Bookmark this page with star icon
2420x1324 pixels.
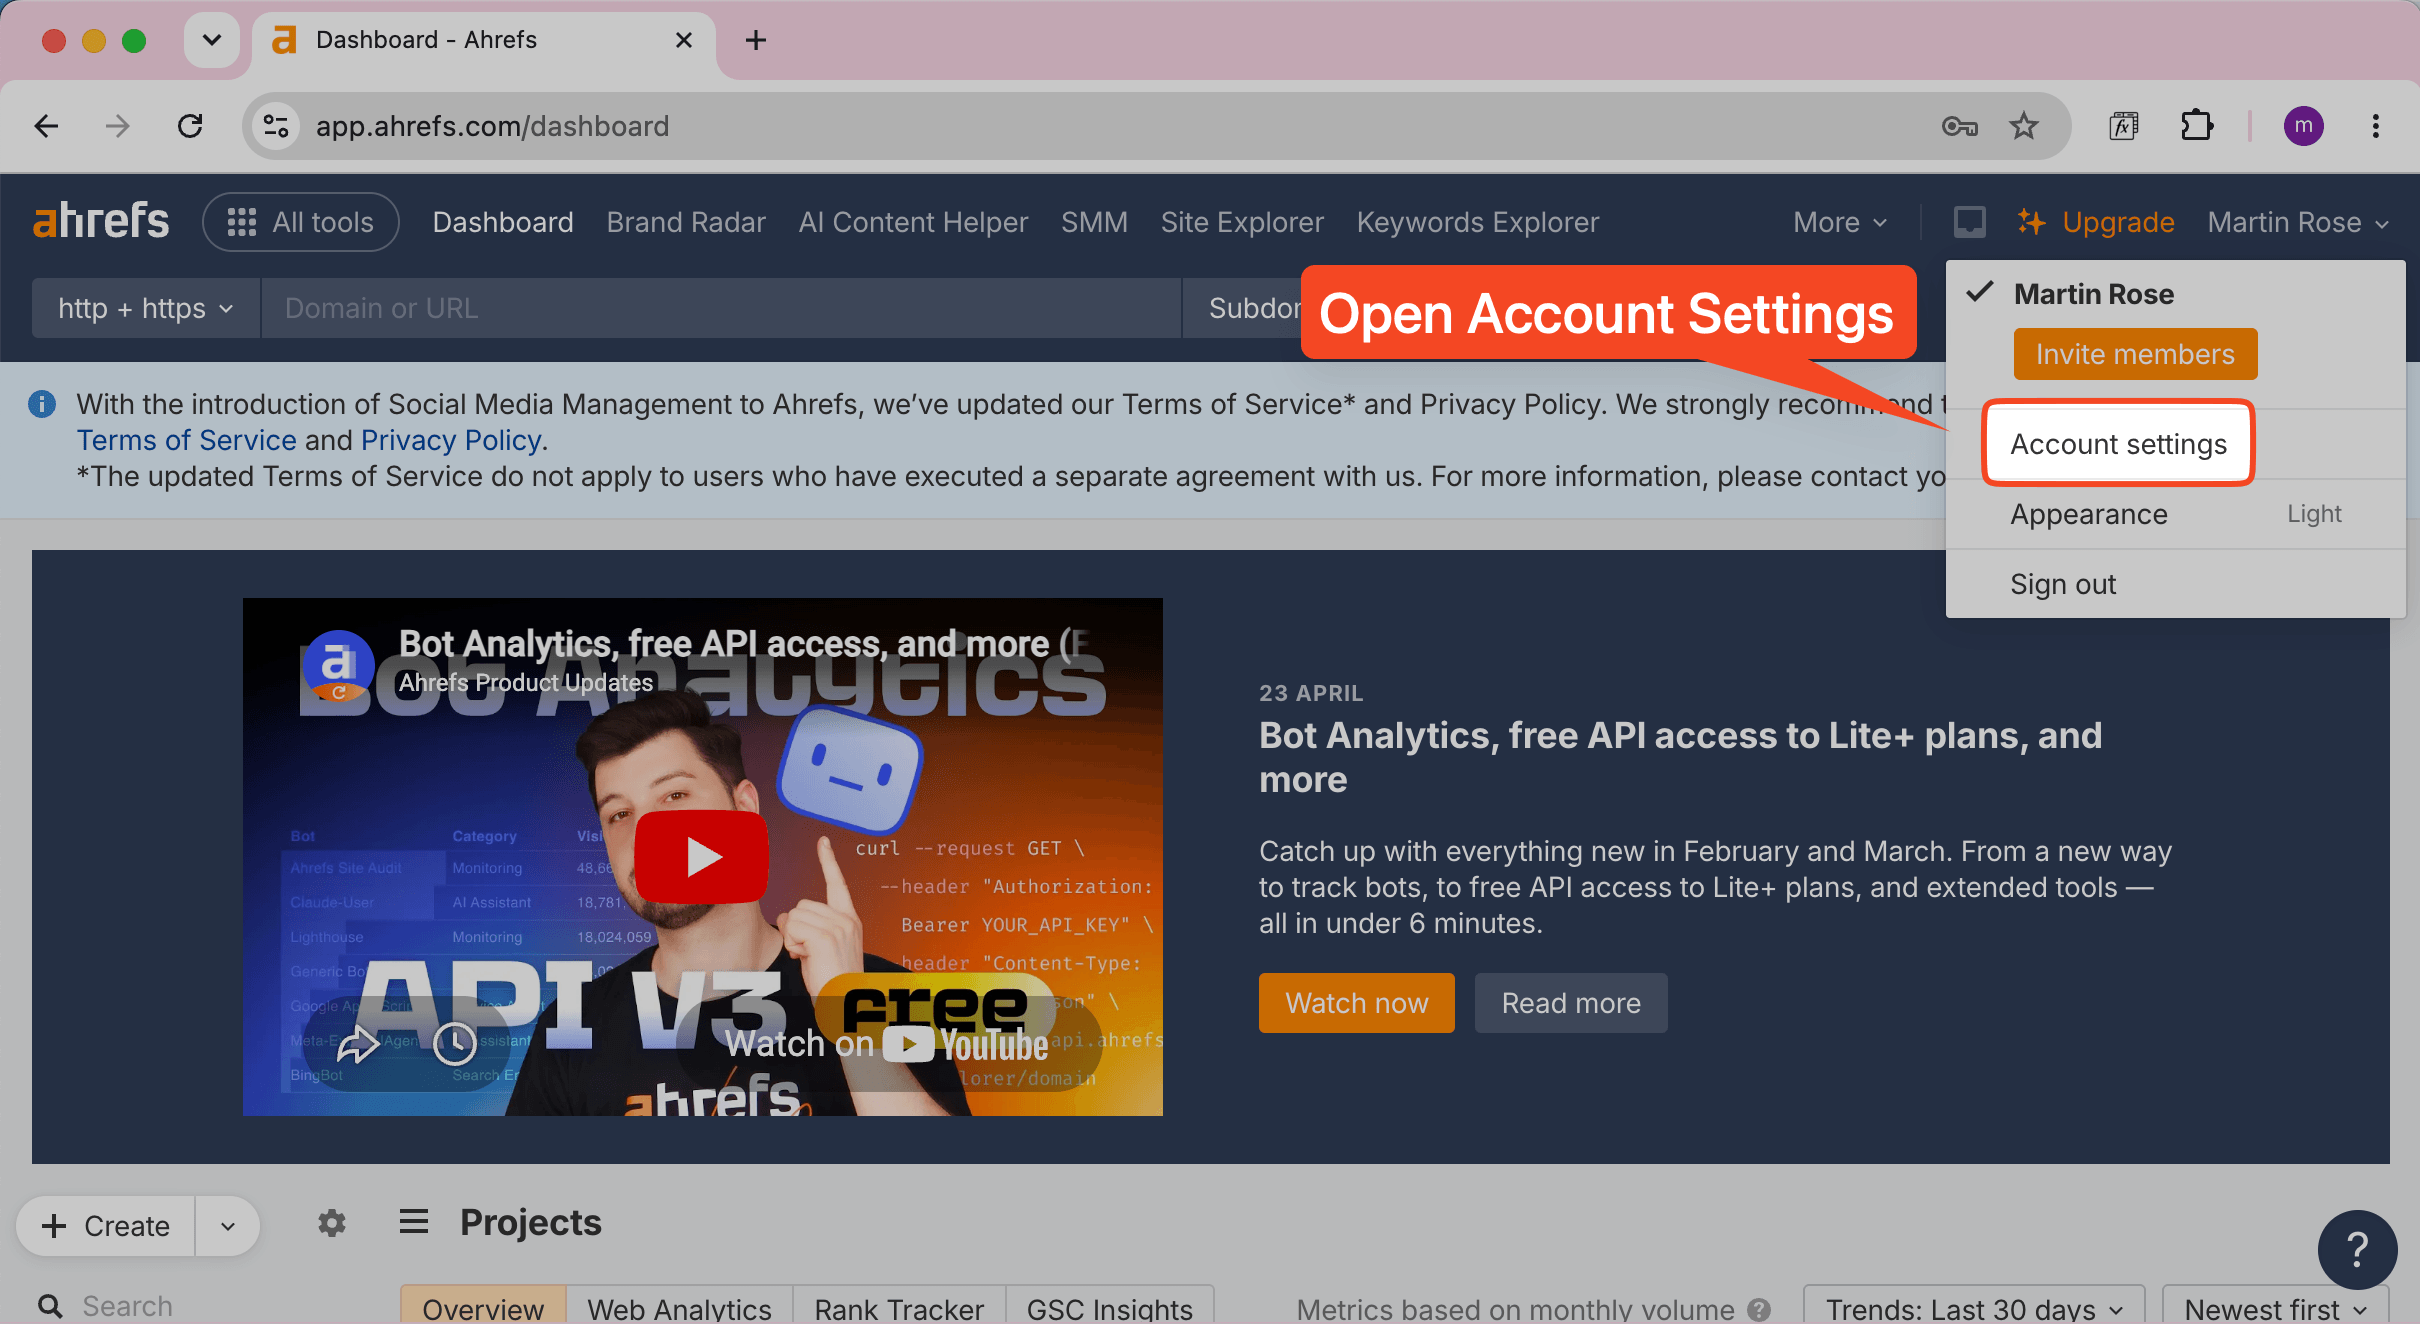point(2024,126)
